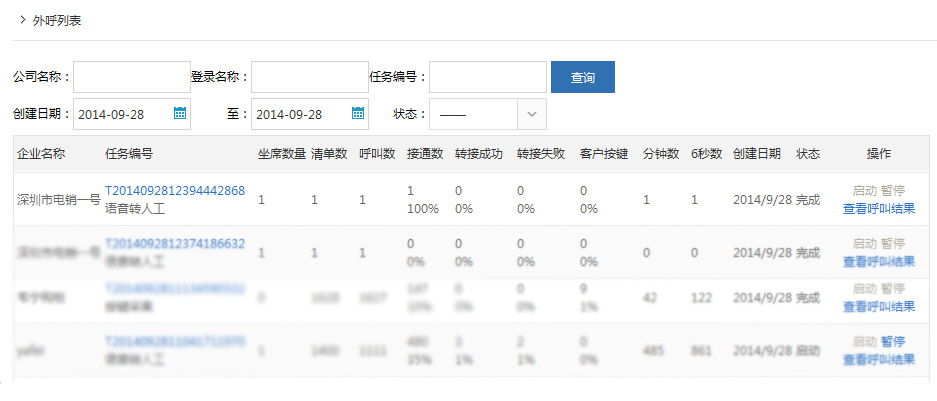Viewport: 937px width, 401px height.
Task: Open task link T2014092812394442868
Action: (175, 191)
